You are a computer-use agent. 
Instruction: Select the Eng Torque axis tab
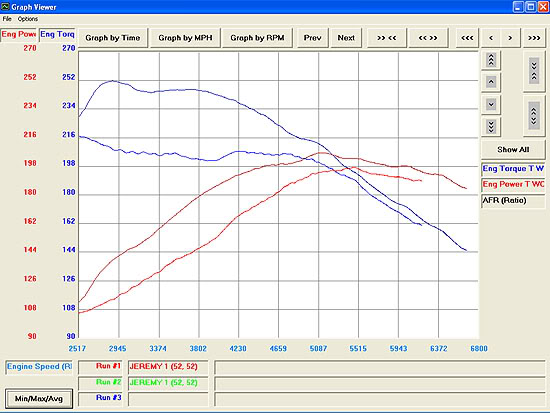(57, 34)
